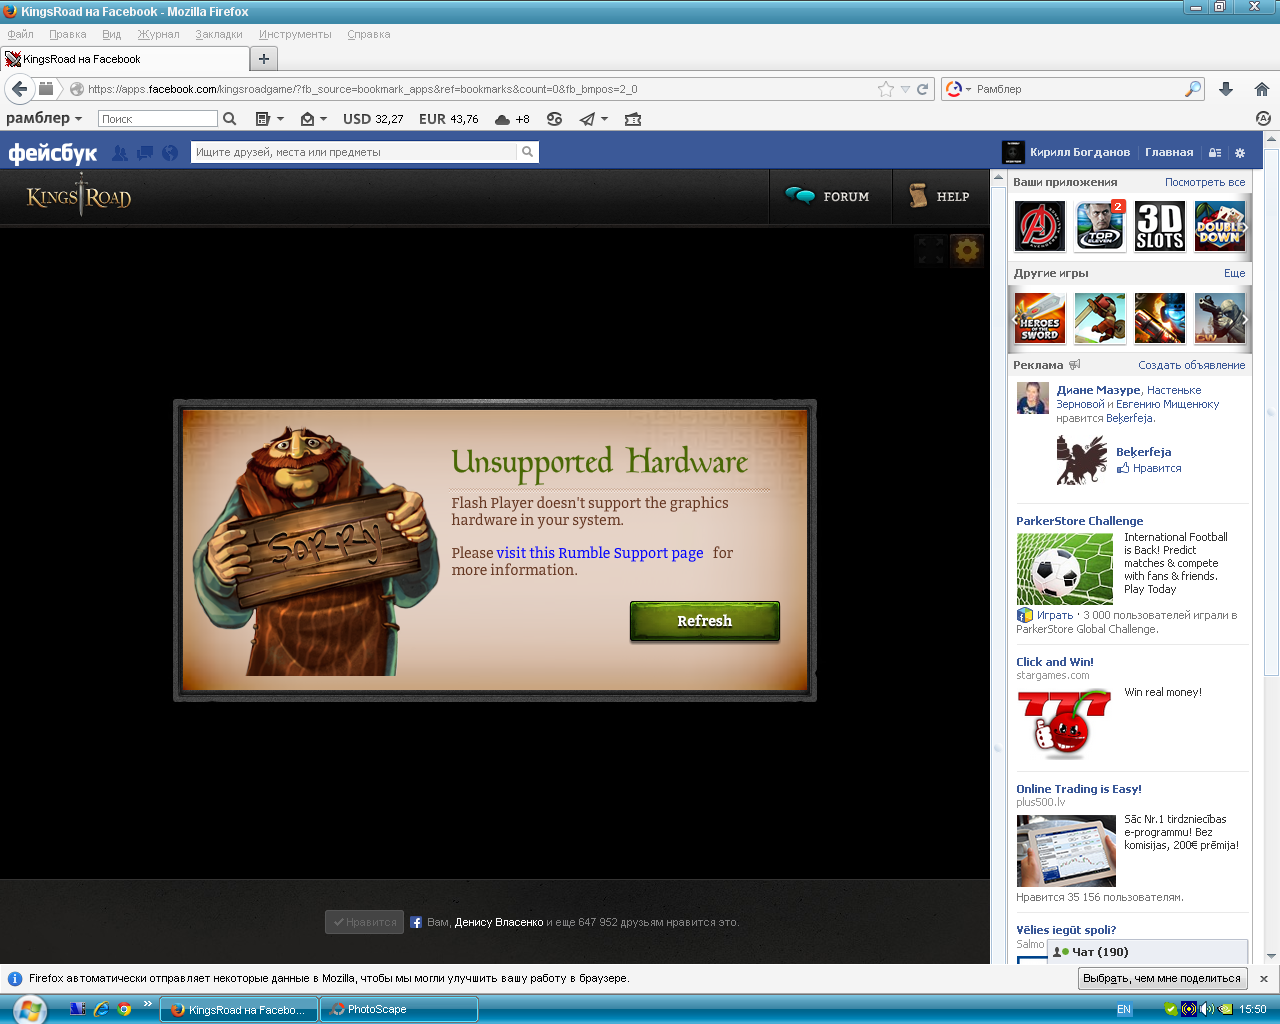Open Facebook settings gear icon
The height and width of the screenshot is (1024, 1280).
pyautogui.click(x=1240, y=153)
